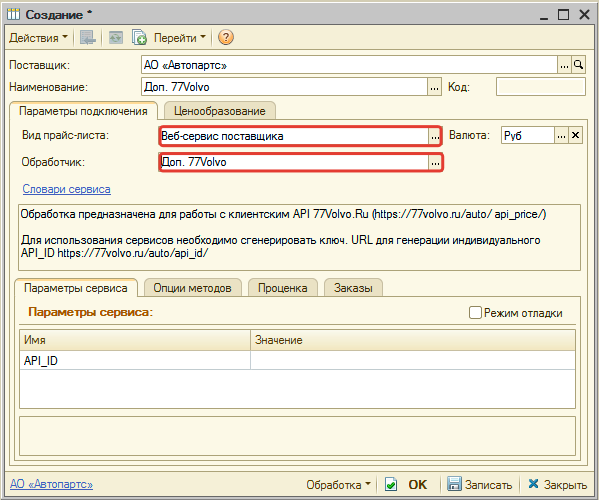
Task: Clear the Валюта field with X icon
Action: point(575,135)
